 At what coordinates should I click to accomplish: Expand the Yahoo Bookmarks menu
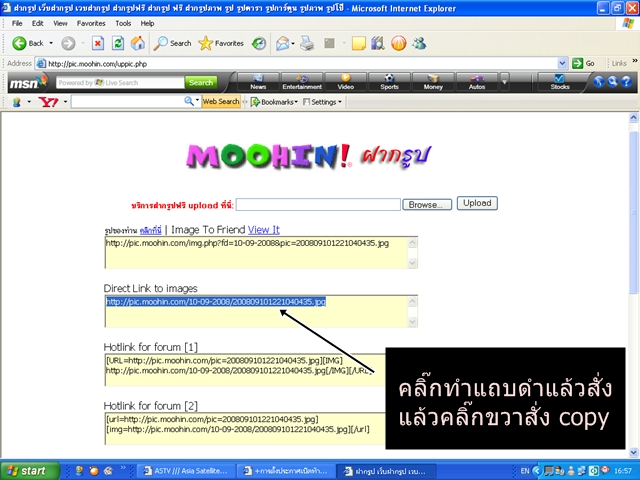[x=274, y=102]
